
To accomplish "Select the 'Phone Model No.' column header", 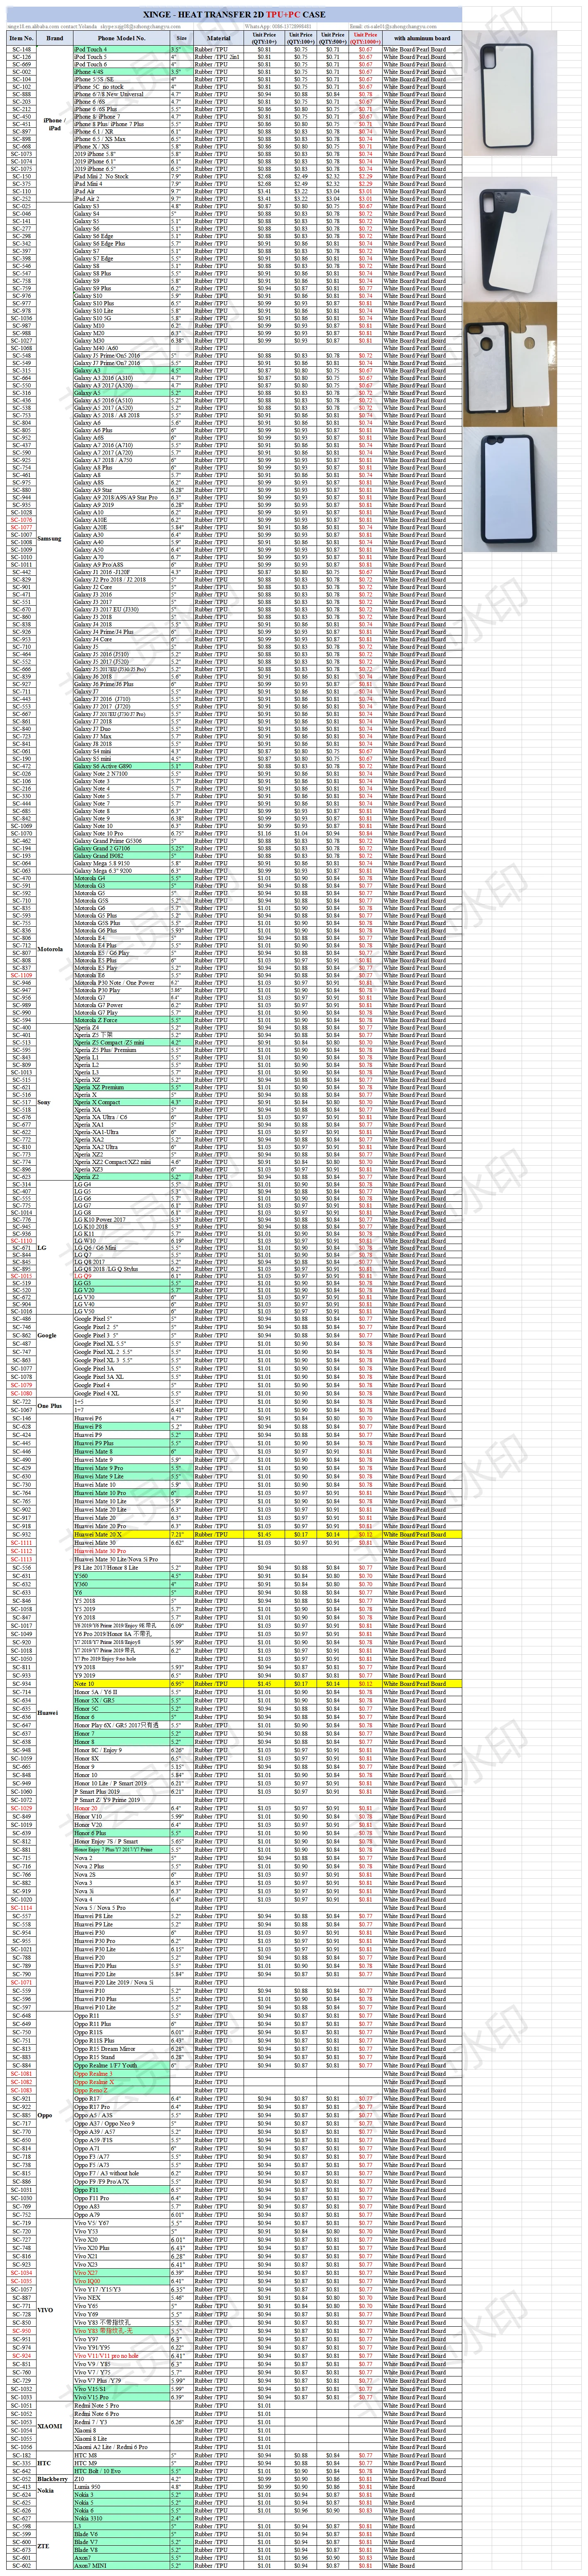I will coord(121,38).
